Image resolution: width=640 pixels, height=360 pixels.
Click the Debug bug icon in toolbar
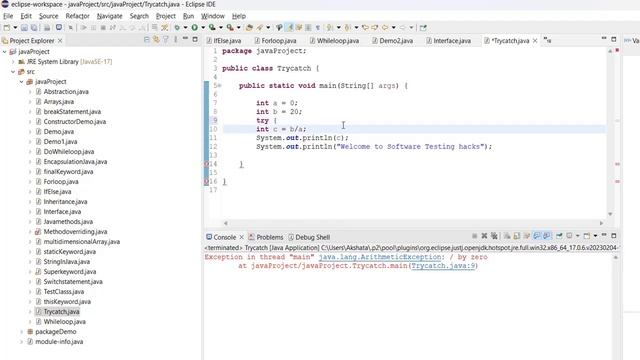coord(177,27)
